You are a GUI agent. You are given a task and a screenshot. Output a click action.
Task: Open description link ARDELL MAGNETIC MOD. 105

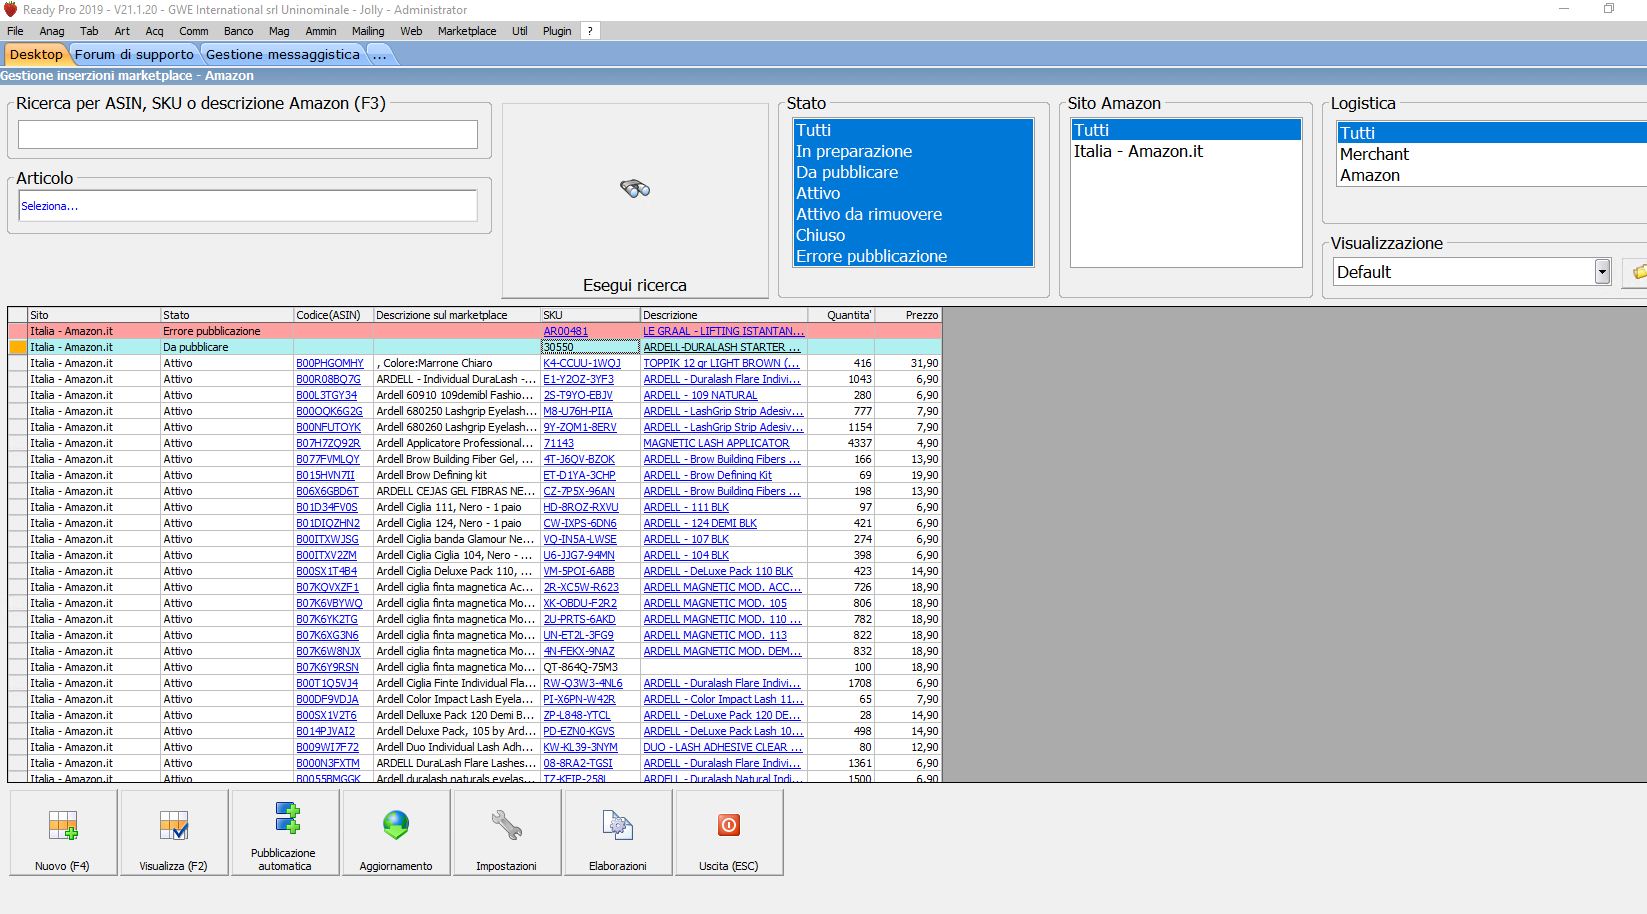(715, 603)
